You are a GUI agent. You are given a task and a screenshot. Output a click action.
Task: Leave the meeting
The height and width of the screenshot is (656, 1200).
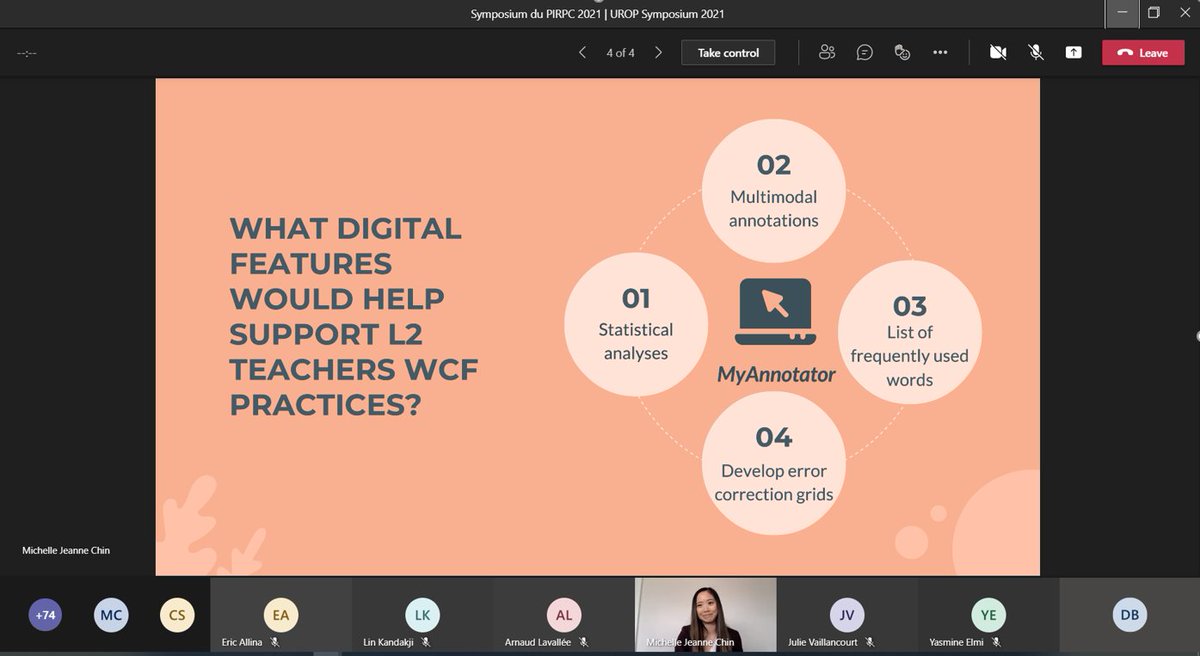pyautogui.click(x=1142, y=53)
